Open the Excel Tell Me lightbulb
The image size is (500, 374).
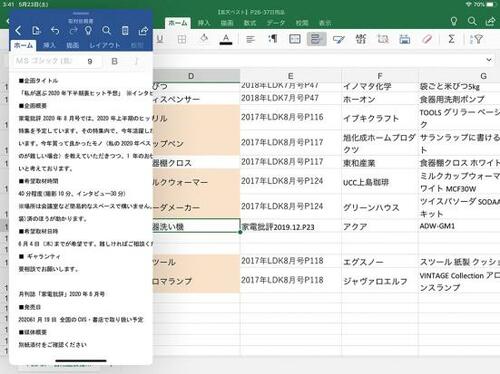click(x=454, y=21)
